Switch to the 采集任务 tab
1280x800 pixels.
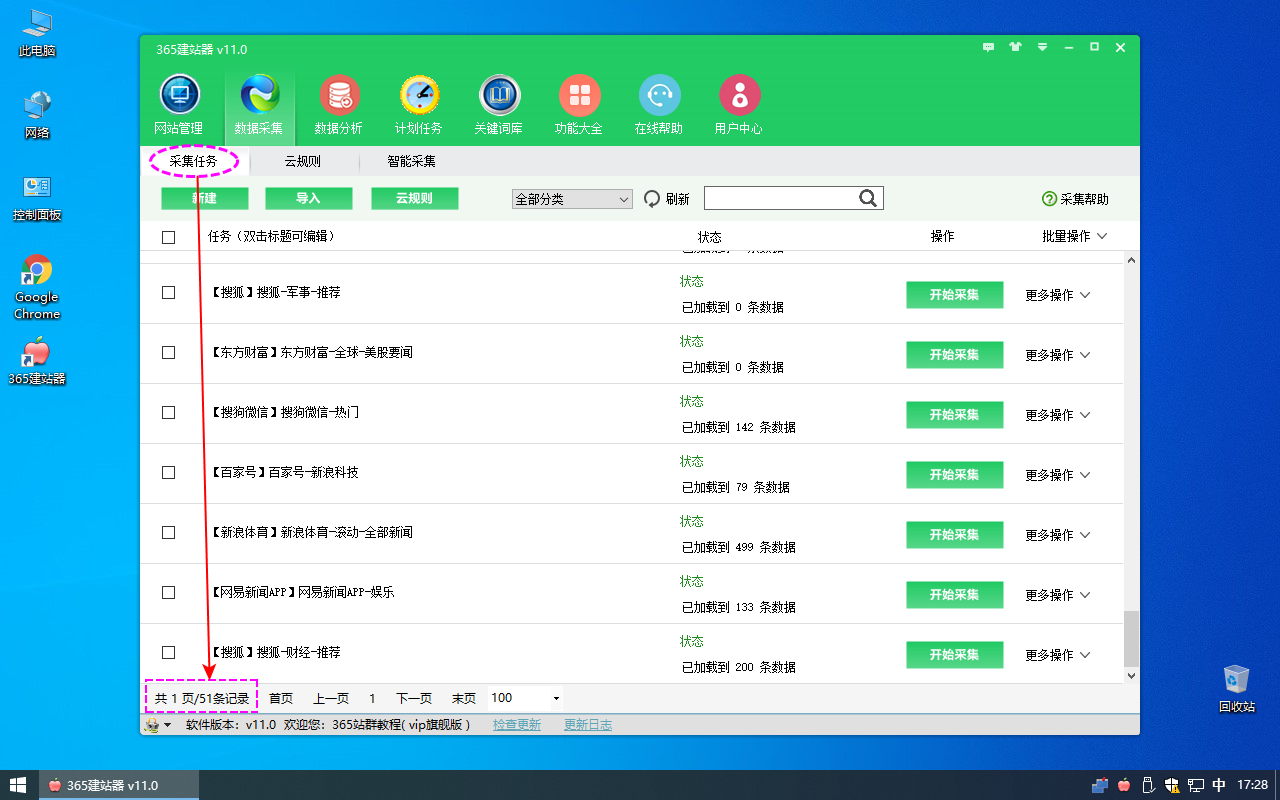tap(193, 161)
